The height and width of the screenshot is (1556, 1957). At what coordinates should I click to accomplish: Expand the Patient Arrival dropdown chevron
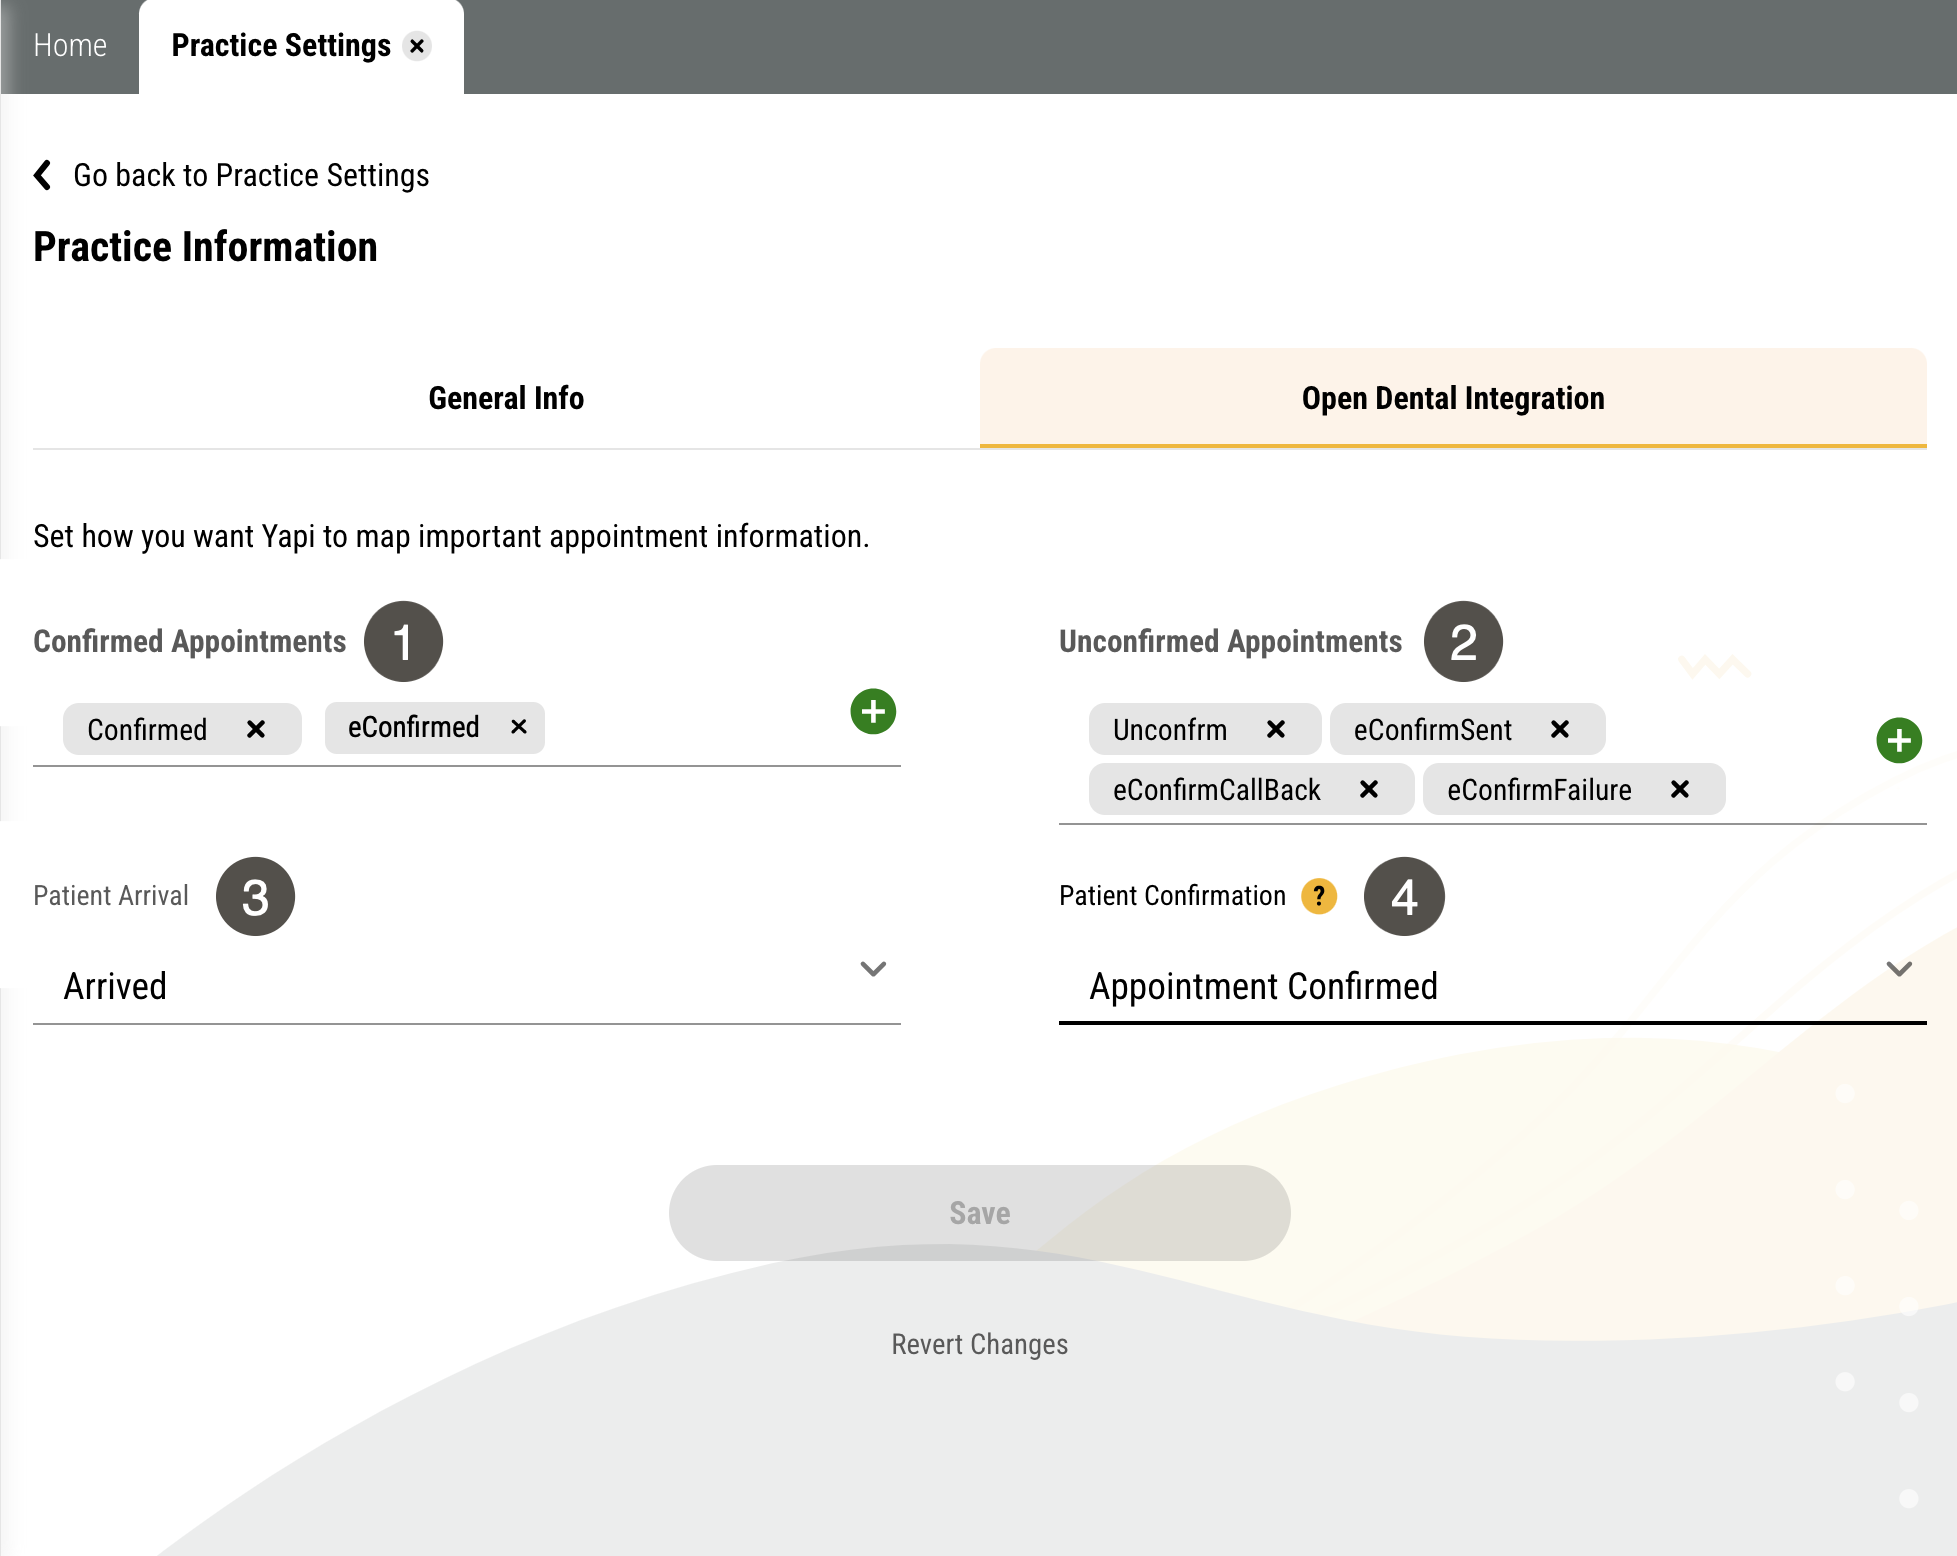point(873,968)
